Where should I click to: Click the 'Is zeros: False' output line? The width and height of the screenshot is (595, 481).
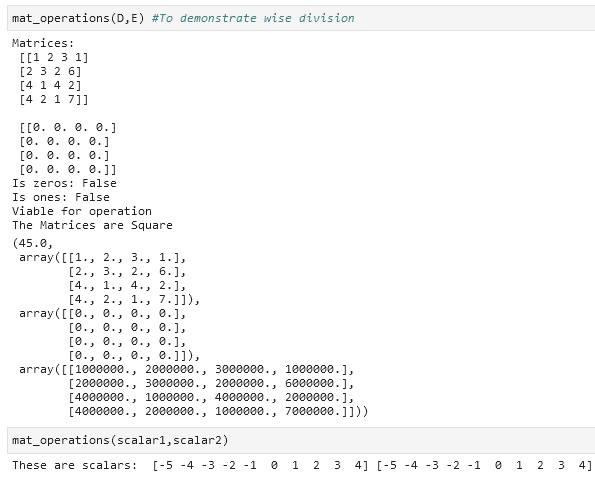(64, 183)
